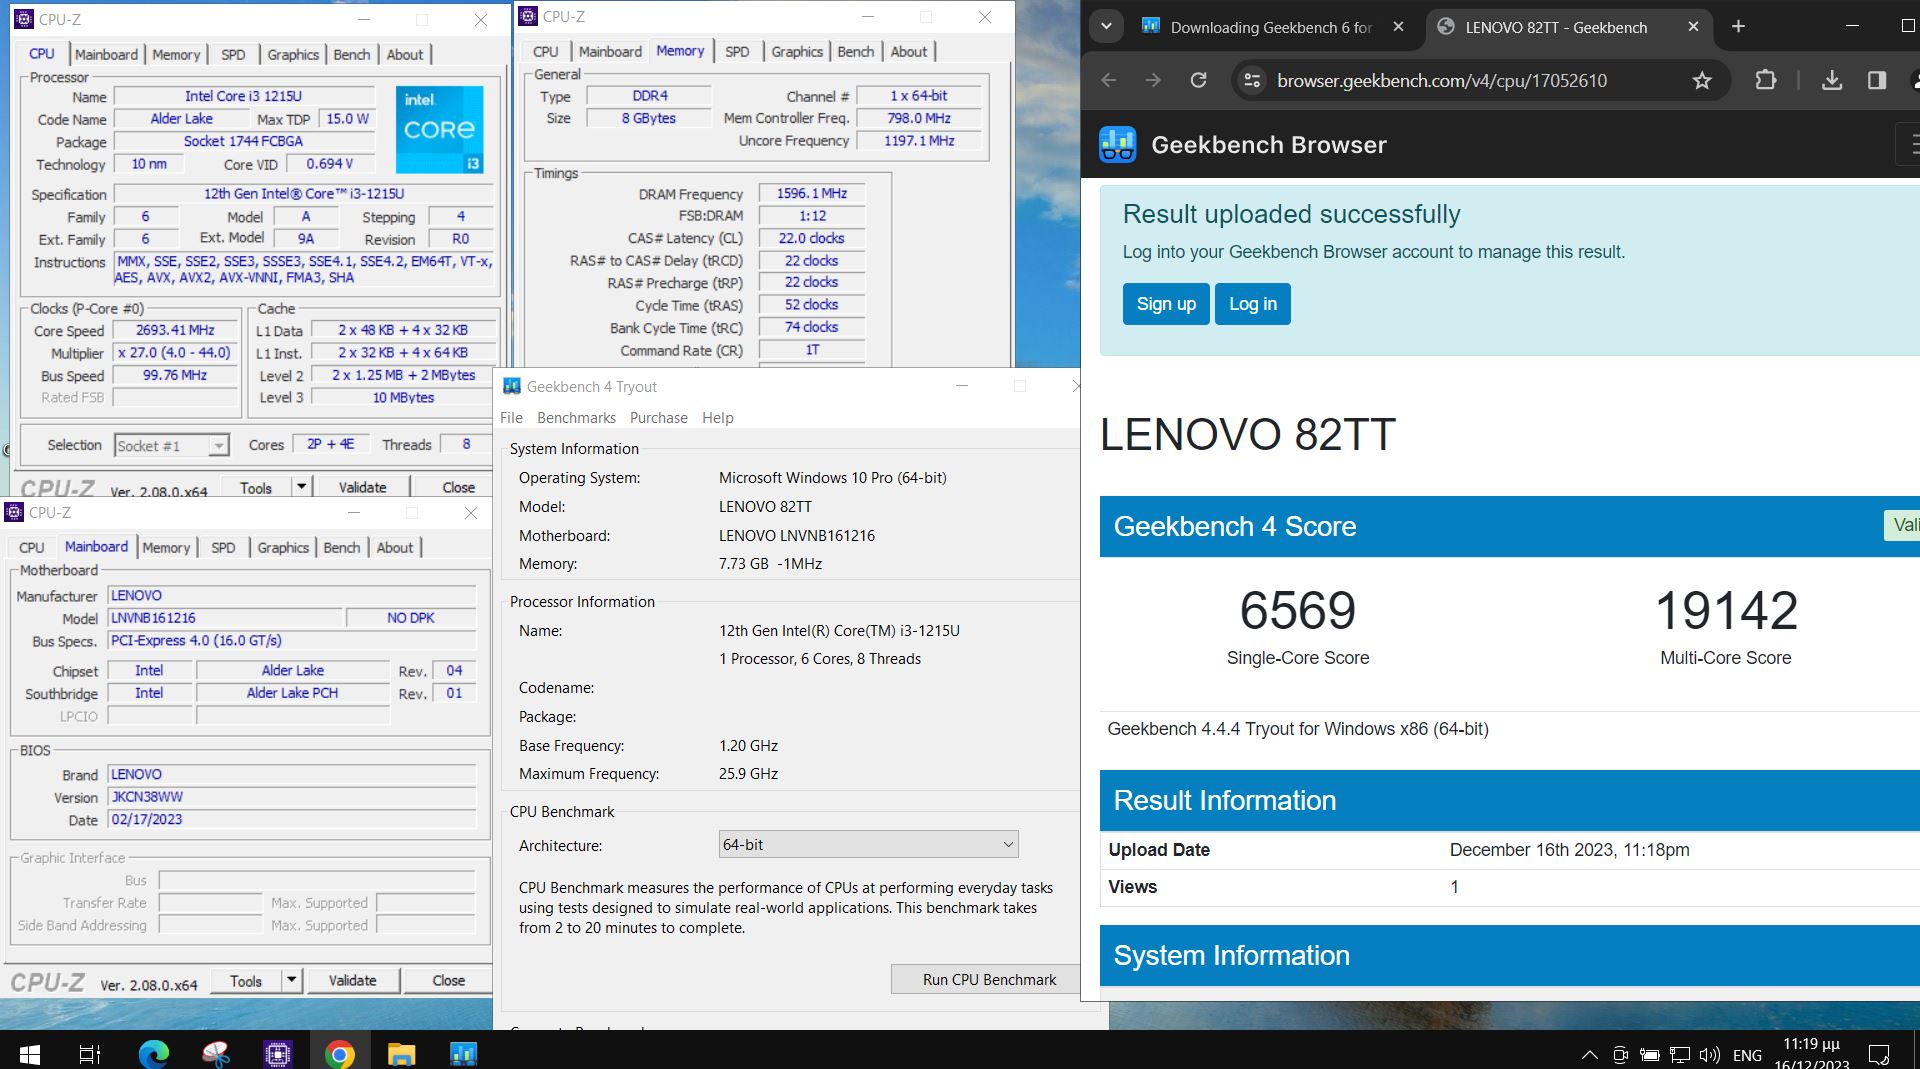Image resolution: width=1920 pixels, height=1069 pixels.
Task: Click Sign up button on Geekbench page
Action: point(1166,304)
